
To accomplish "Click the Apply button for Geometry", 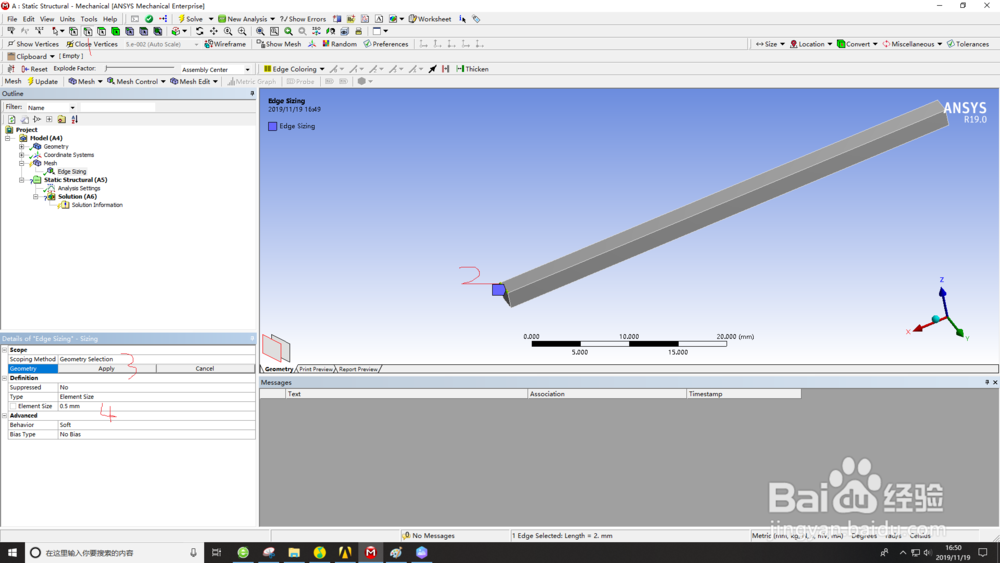I will tap(107, 369).
